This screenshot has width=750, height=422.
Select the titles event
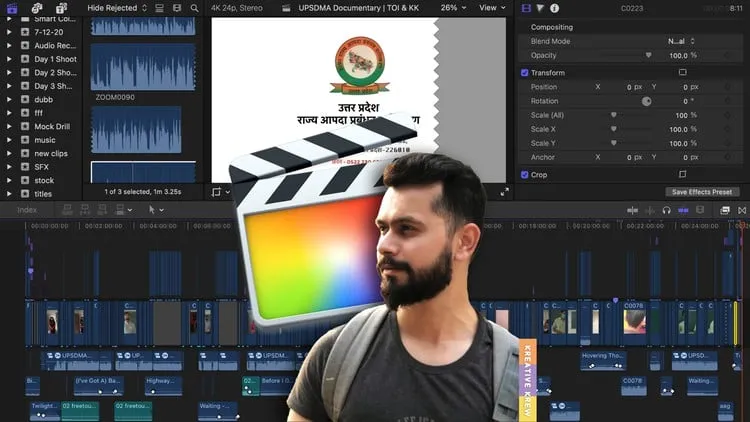(x=43, y=194)
